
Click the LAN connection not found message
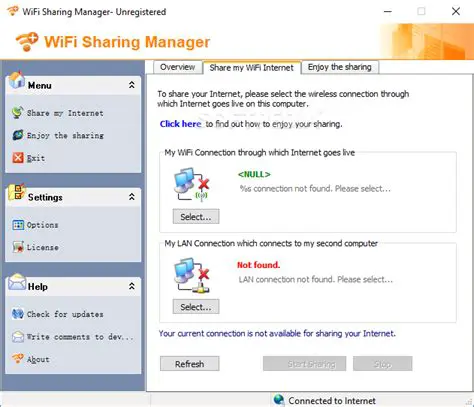tap(315, 279)
